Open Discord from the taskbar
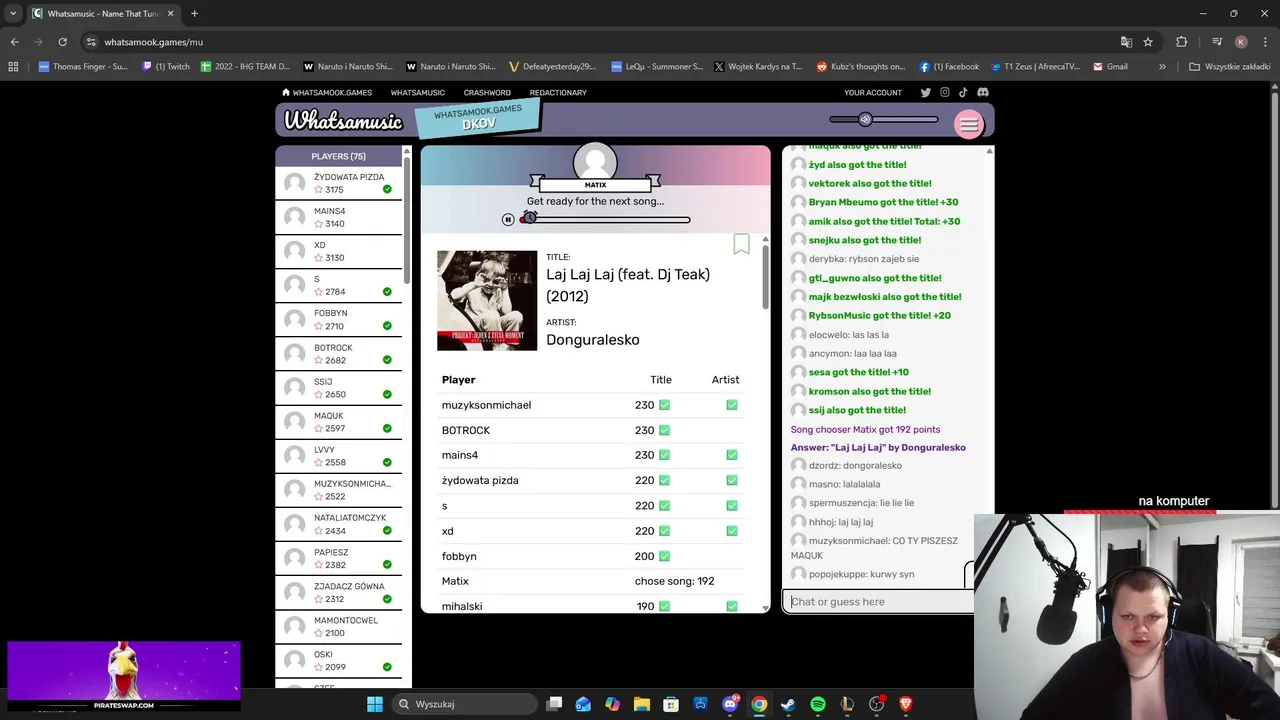 coord(730,704)
